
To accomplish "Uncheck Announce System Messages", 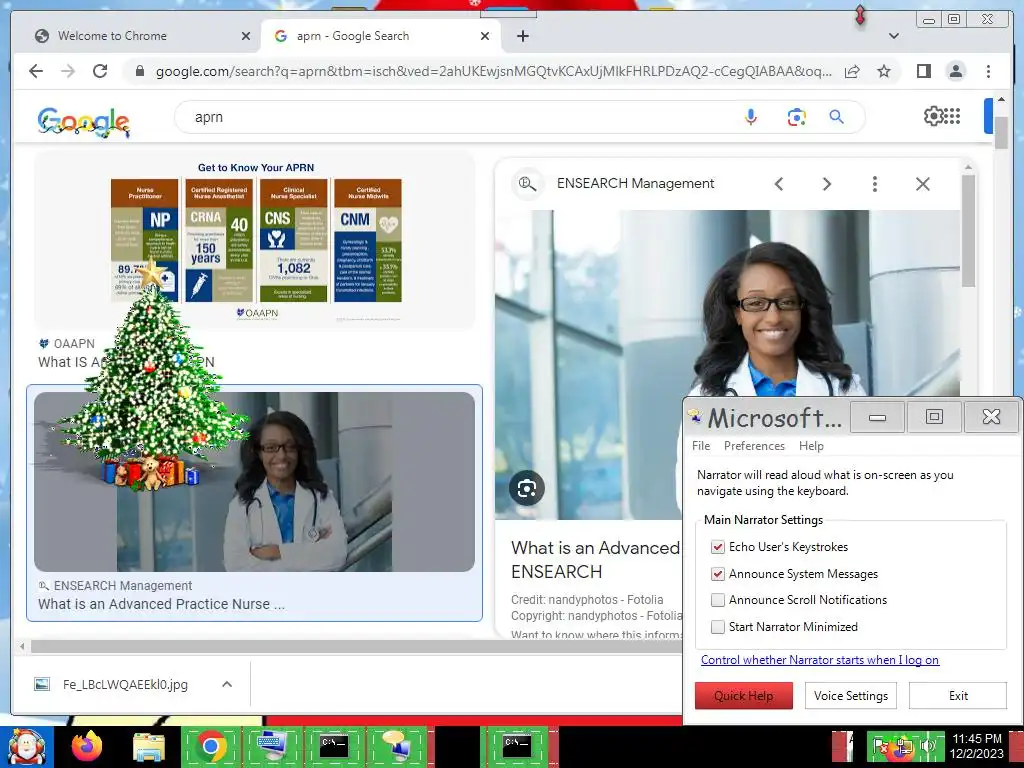I will 718,573.
